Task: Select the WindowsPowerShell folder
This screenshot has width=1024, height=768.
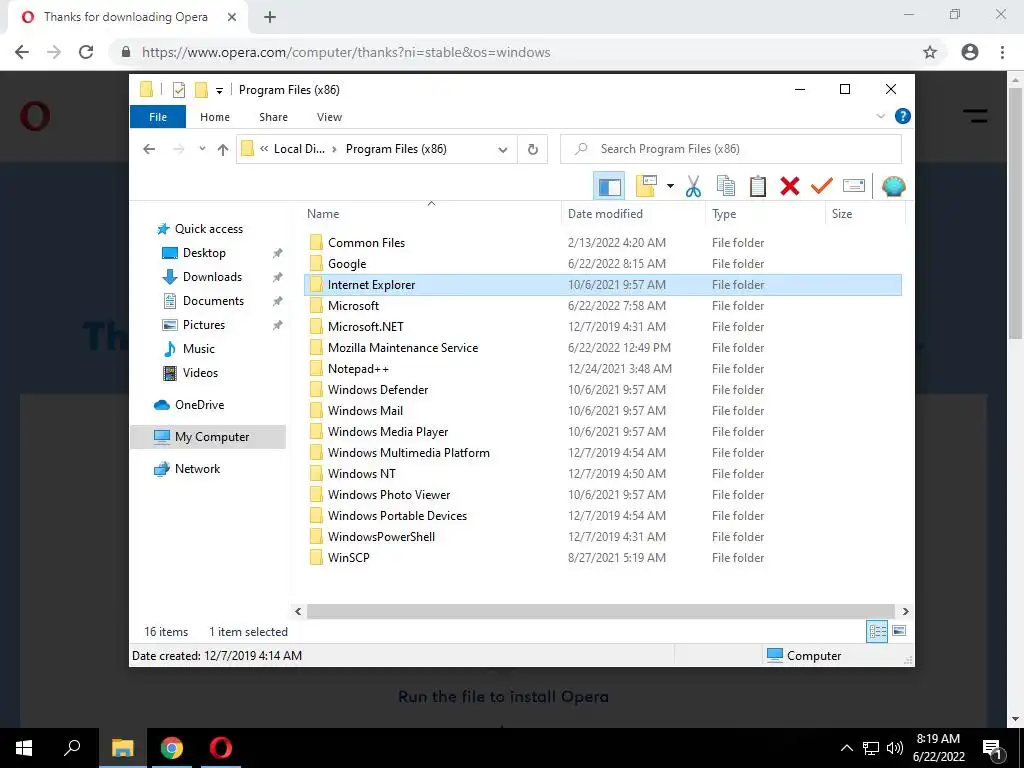Action: coord(603,537)
